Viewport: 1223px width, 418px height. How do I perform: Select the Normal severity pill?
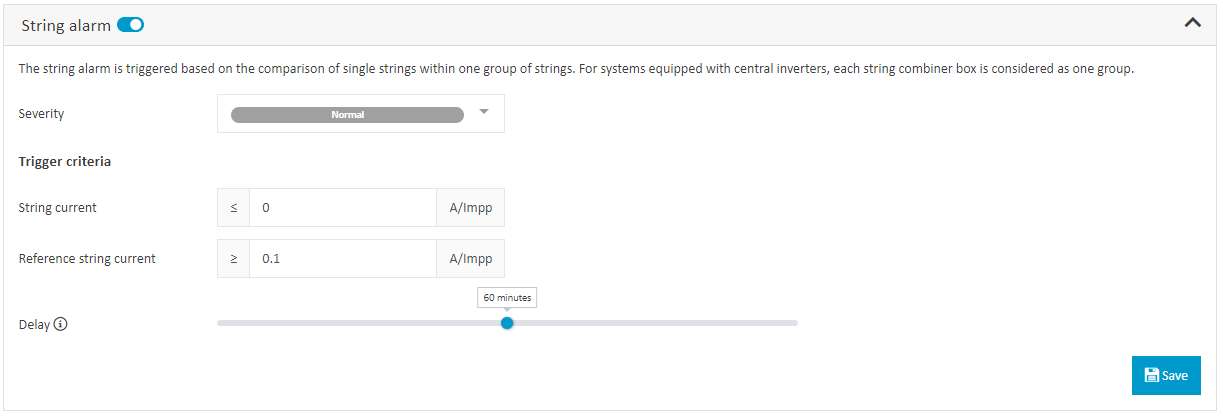pos(347,114)
